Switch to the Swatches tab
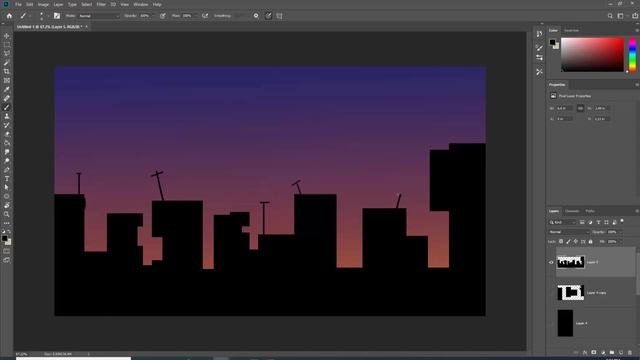 tap(571, 31)
